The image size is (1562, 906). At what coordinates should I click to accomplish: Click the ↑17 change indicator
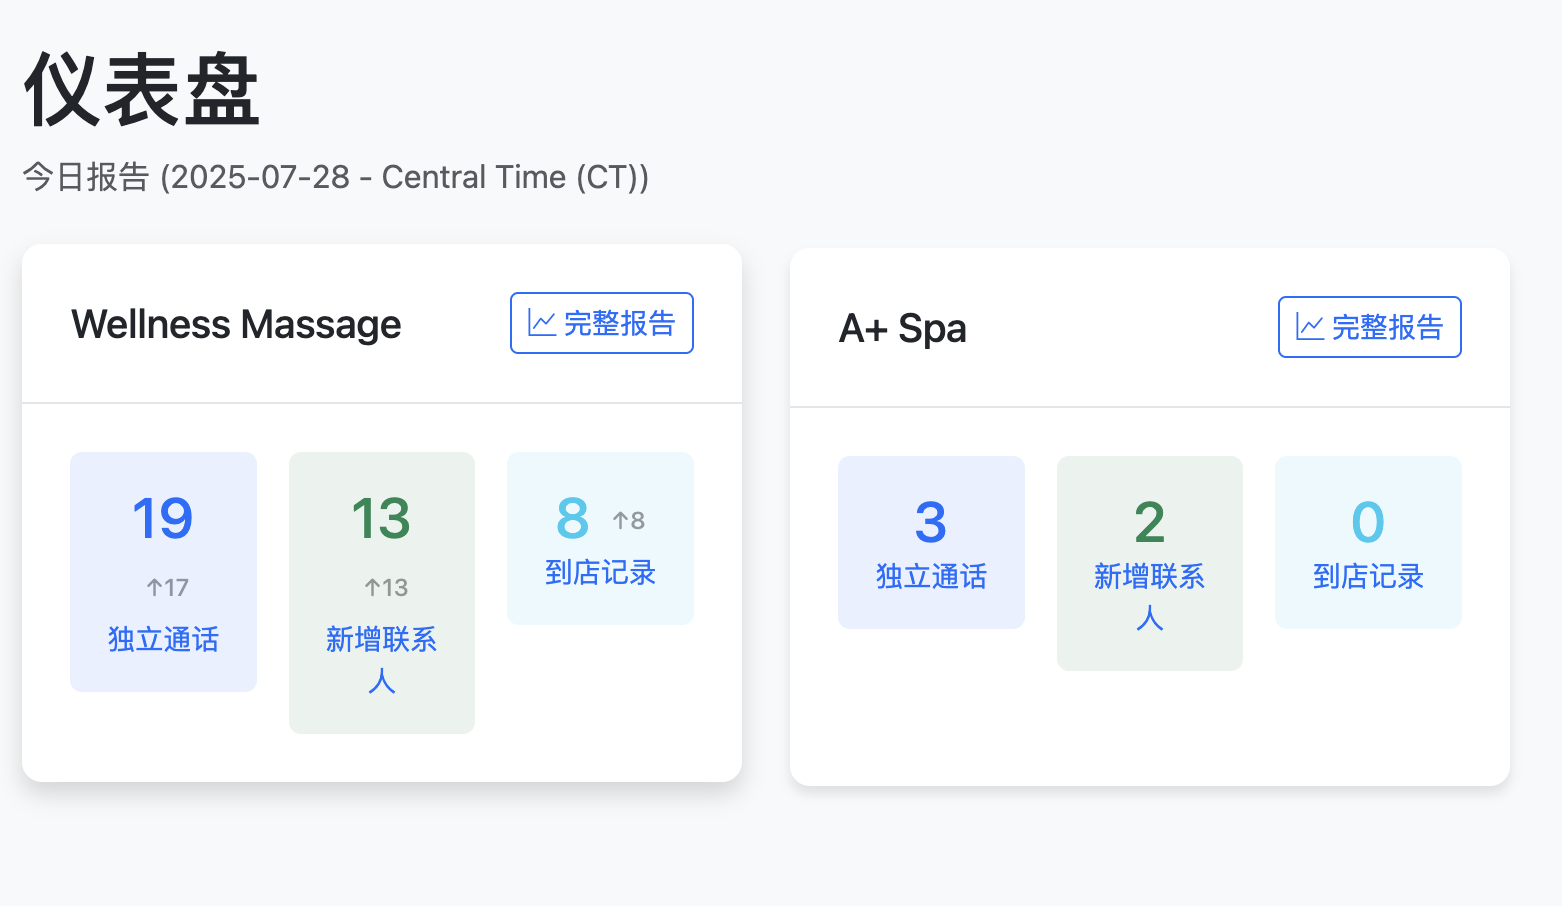[x=167, y=587]
